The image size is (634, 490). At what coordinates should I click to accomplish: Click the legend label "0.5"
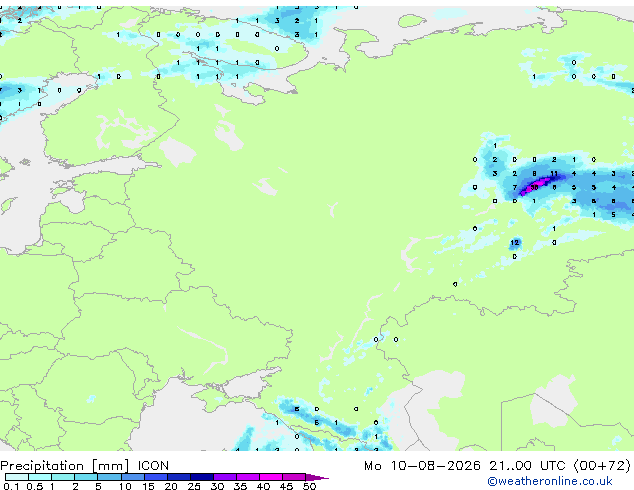click(x=34, y=486)
